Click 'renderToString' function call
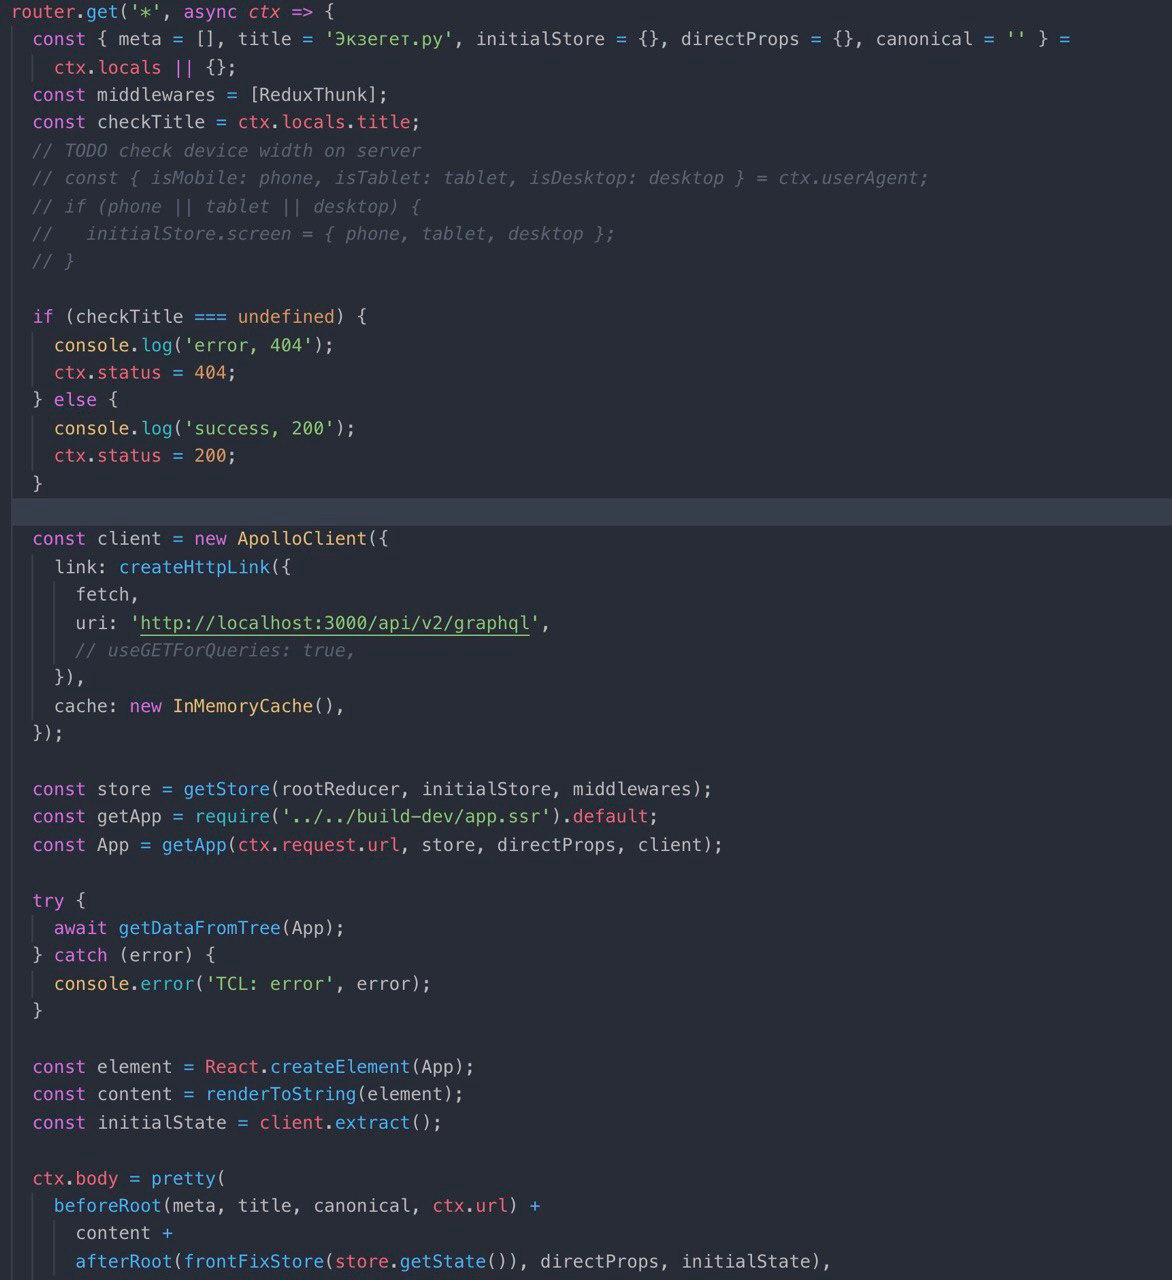This screenshot has width=1172, height=1280. point(281,1094)
